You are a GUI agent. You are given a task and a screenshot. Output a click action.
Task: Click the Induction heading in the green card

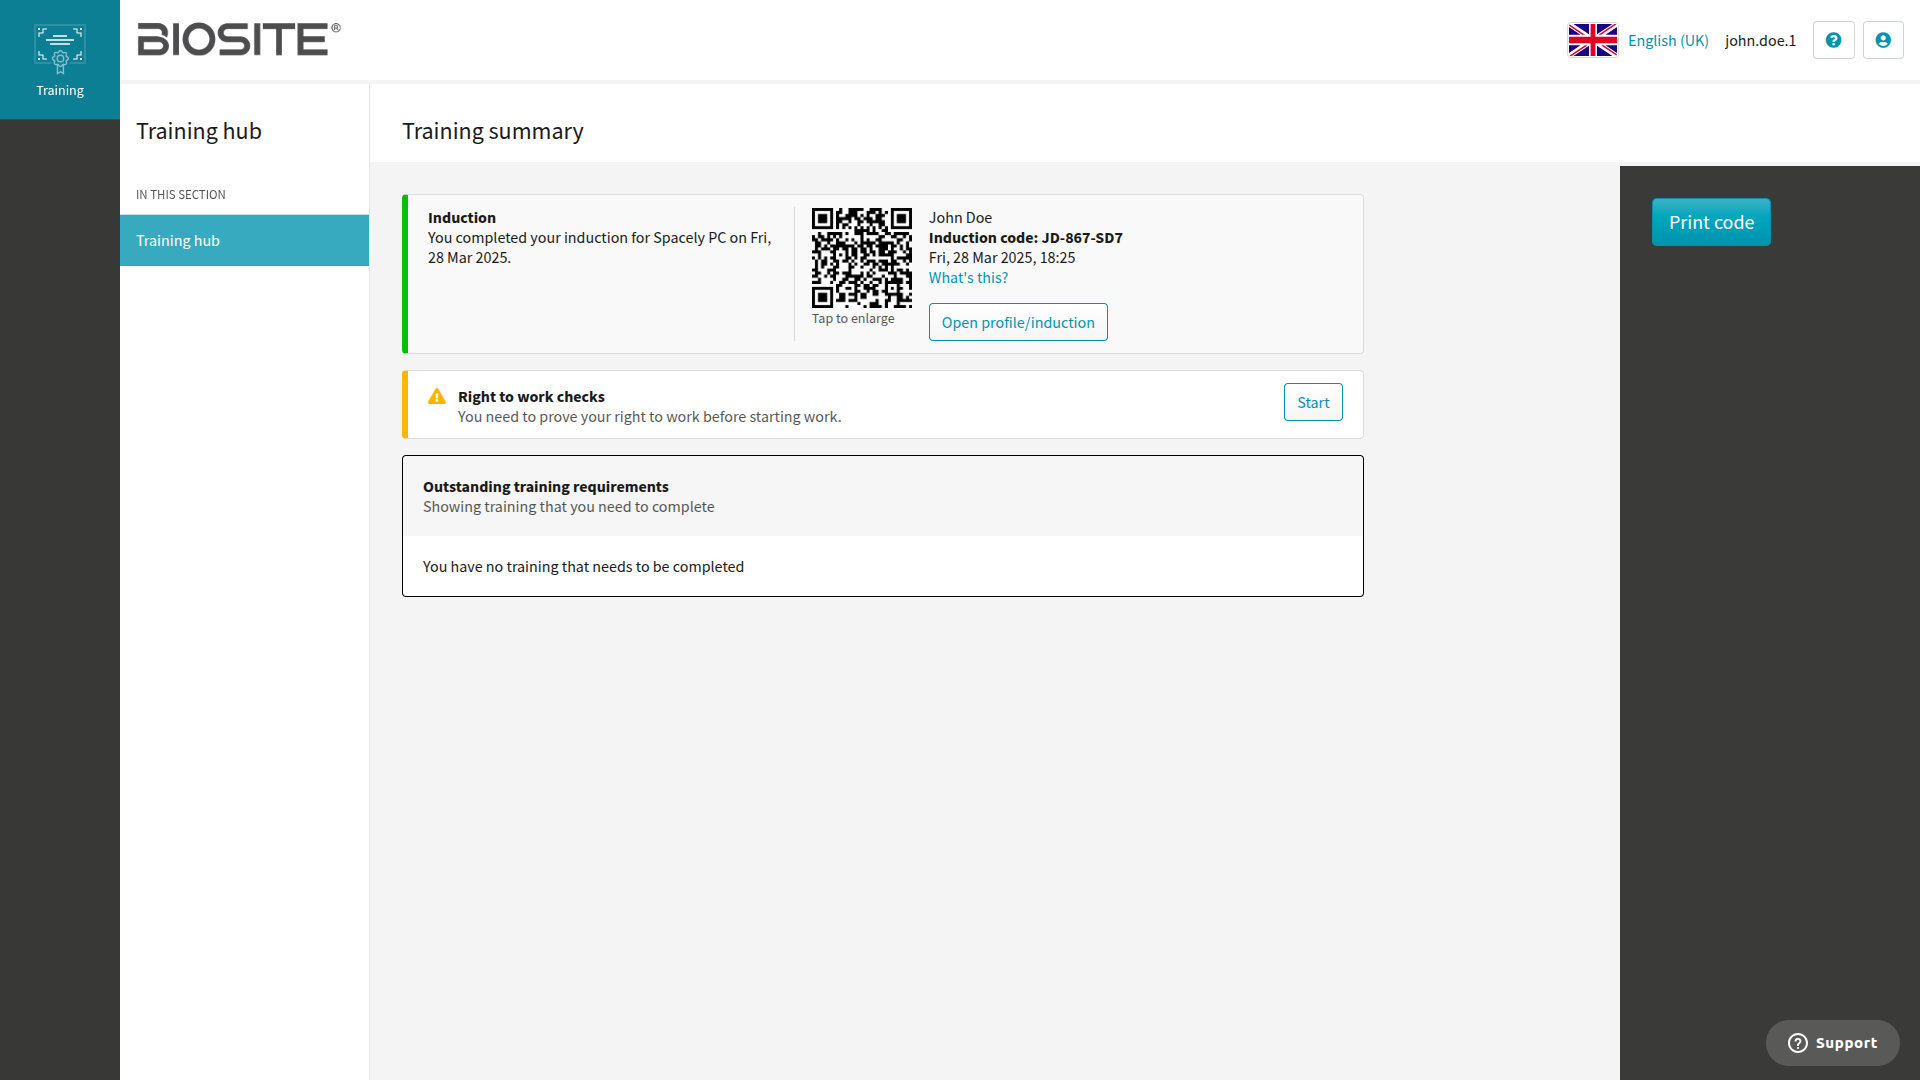click(461, 218)
